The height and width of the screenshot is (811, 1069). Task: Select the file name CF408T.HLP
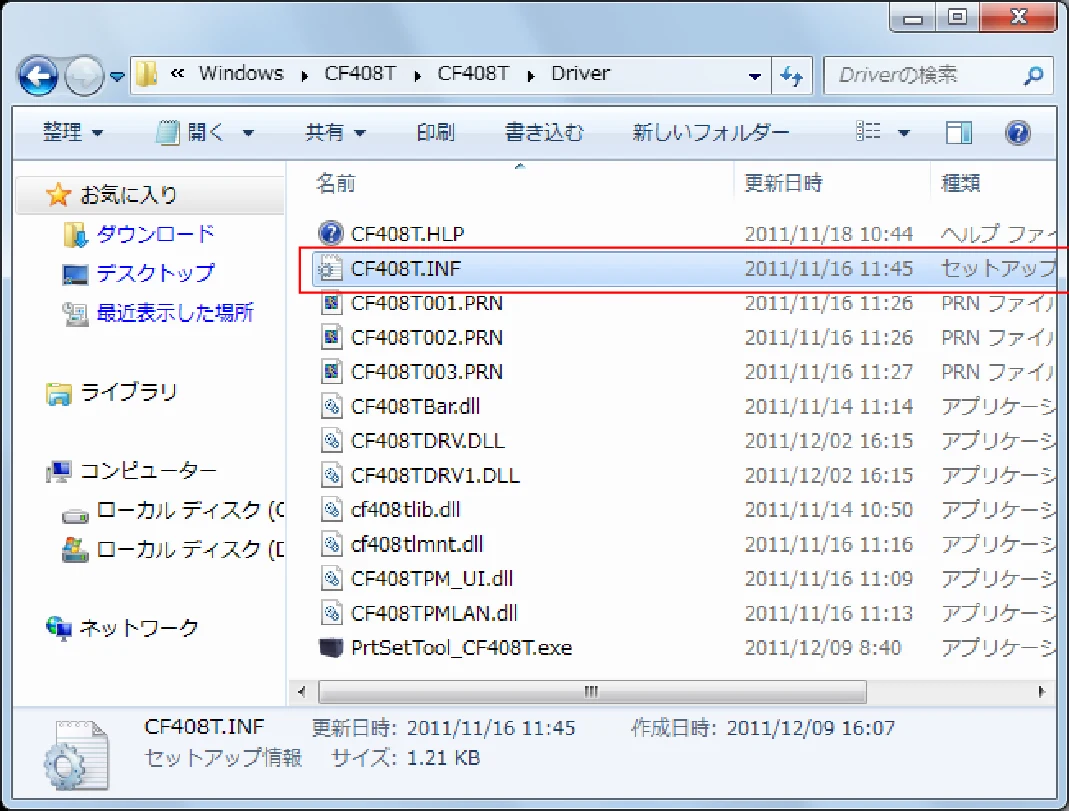(x=408, y=234)
